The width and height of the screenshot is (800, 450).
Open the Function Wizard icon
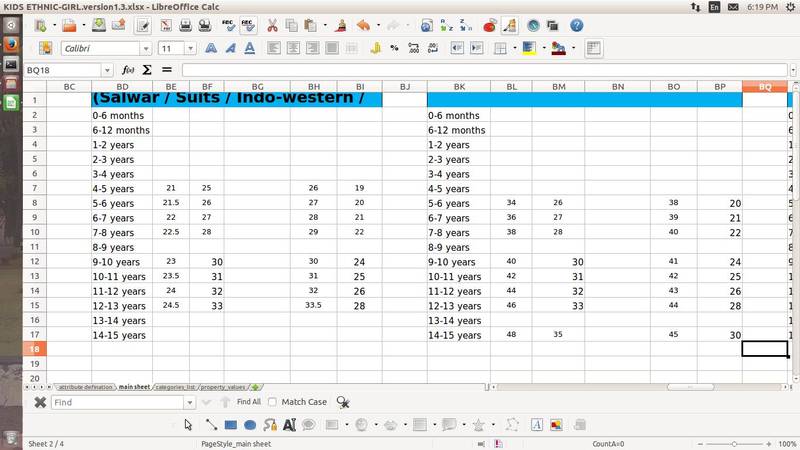[128, 70]
